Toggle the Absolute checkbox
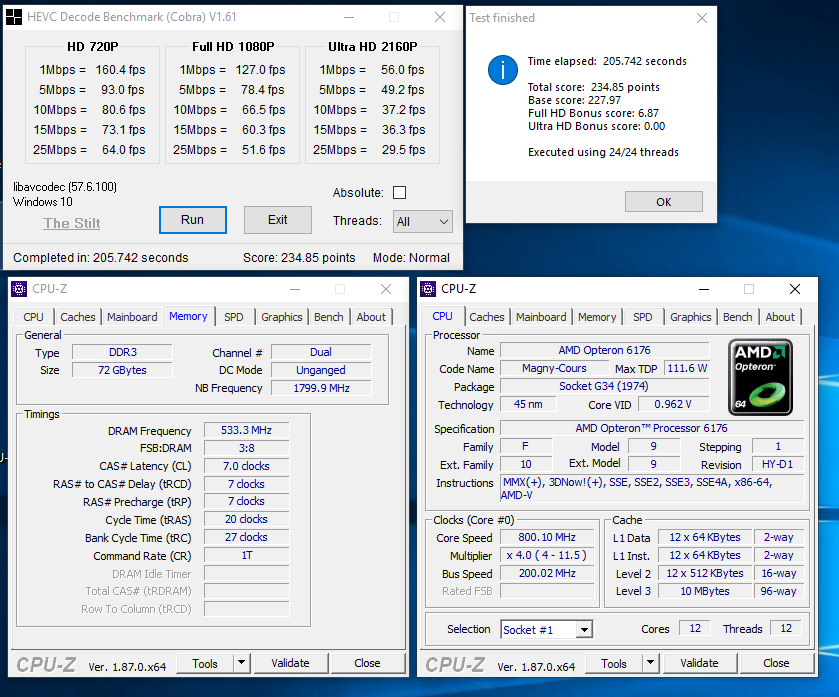Image resolution: width=839 pixels, height=697 pixels. pos(399,193)
